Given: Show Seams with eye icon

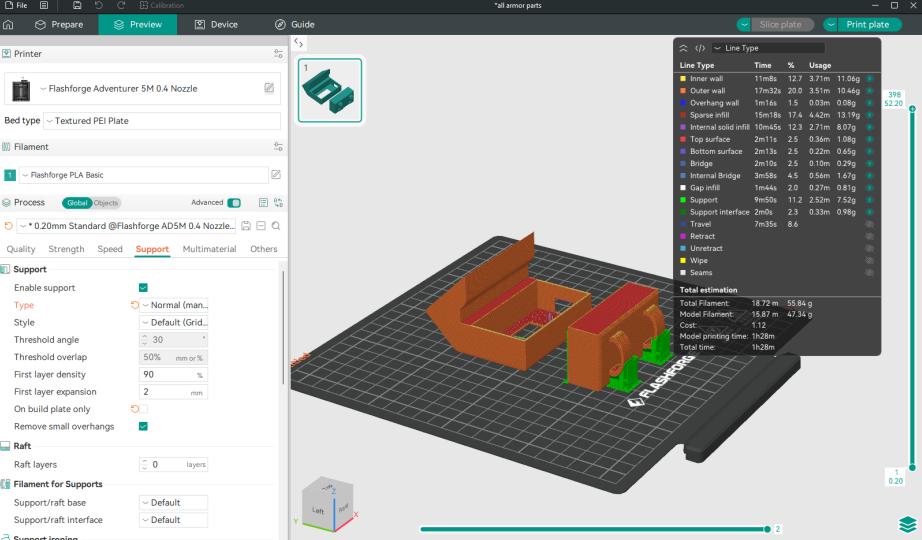Looking at the screenshot, I should [x=870, y=273].
